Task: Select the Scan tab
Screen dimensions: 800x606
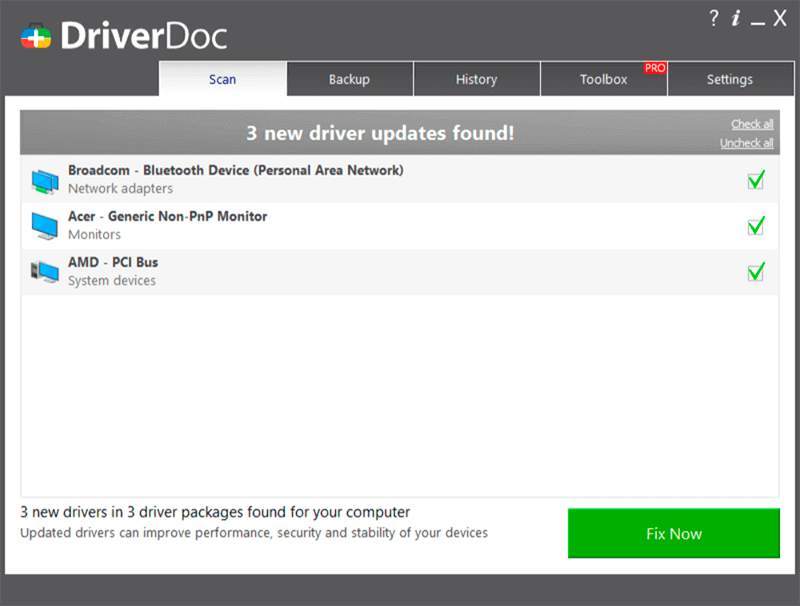Action: pos(222,79)
